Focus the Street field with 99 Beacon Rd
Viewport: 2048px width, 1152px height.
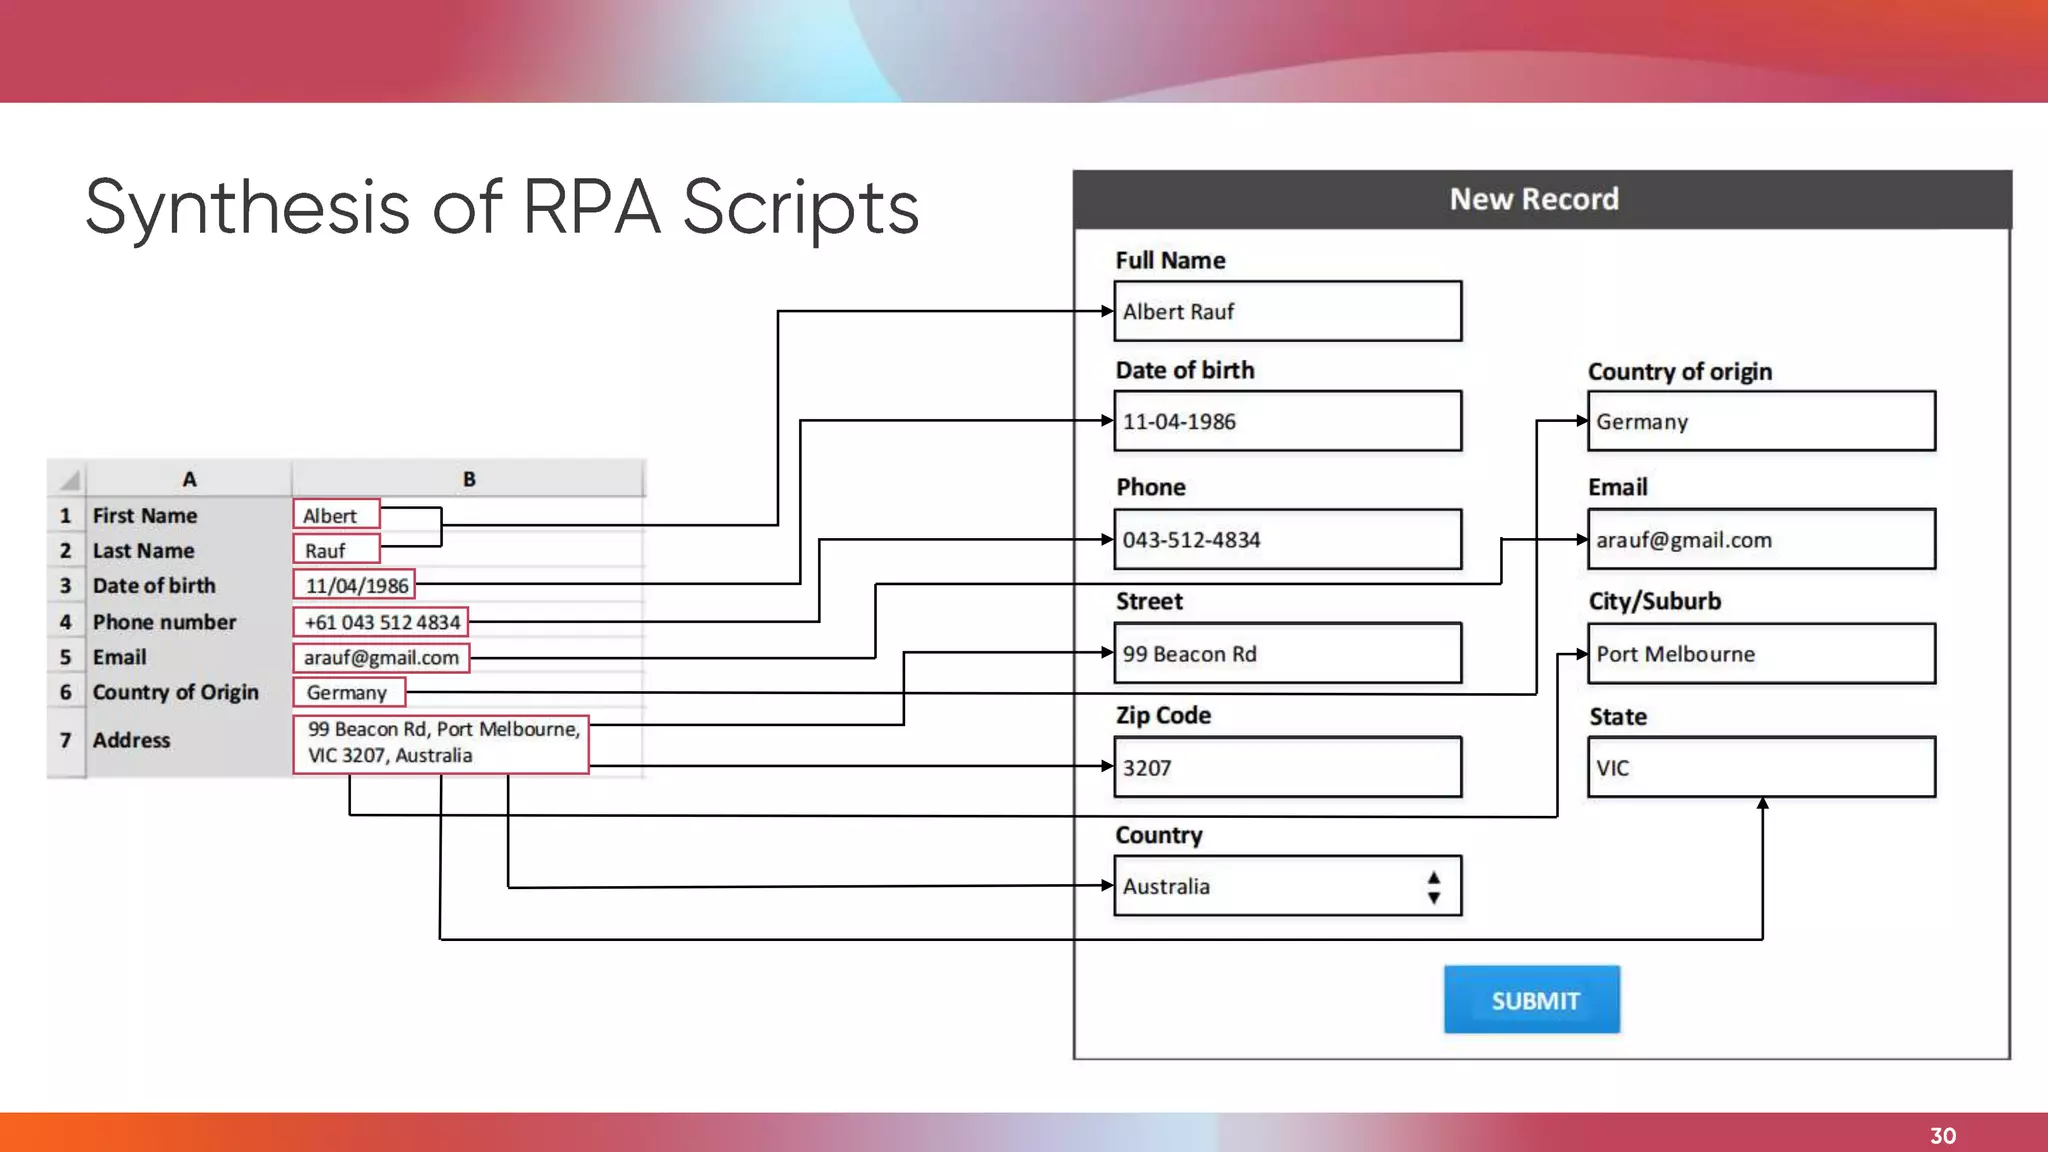point(1287,654)
